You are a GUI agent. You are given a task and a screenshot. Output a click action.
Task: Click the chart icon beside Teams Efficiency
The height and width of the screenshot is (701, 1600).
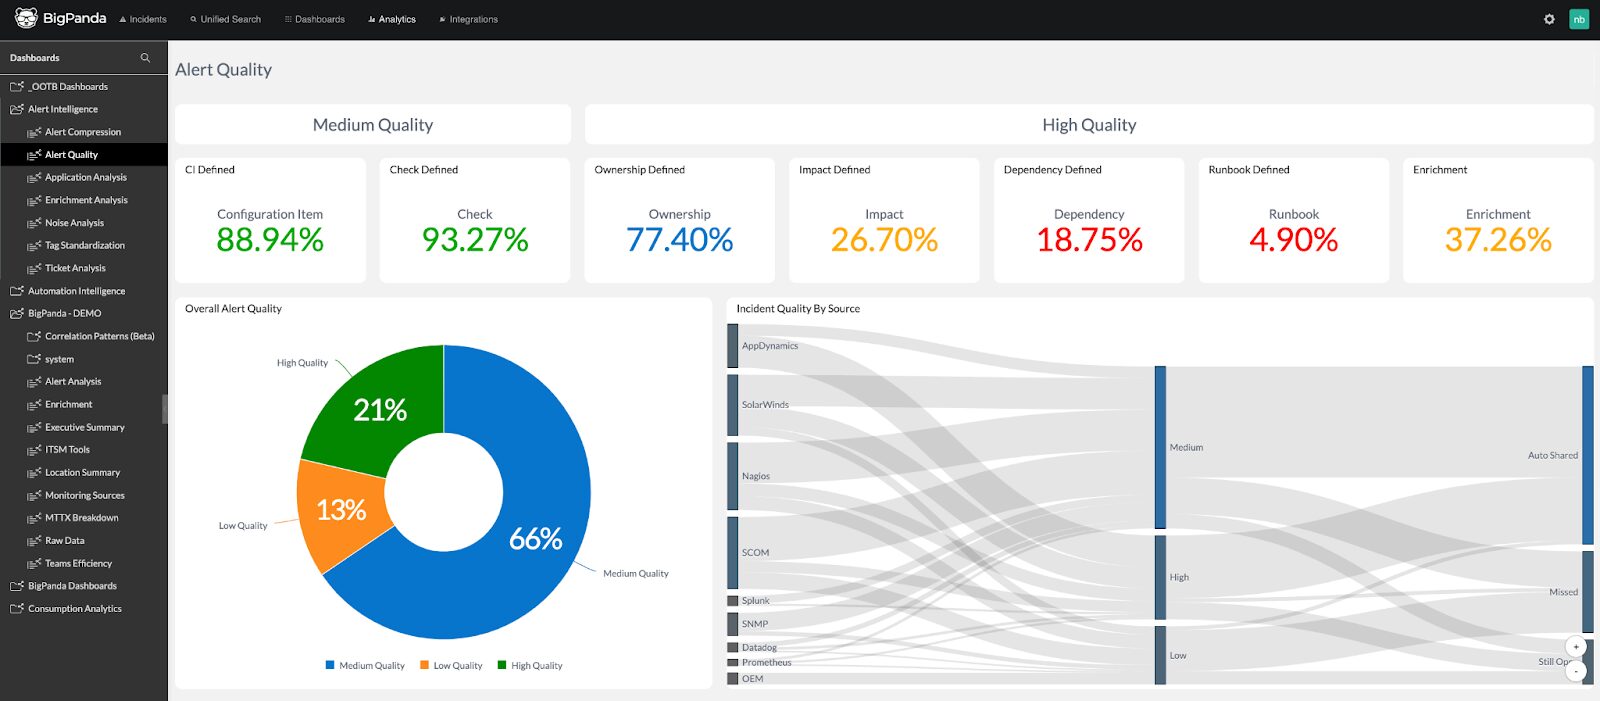34,563
